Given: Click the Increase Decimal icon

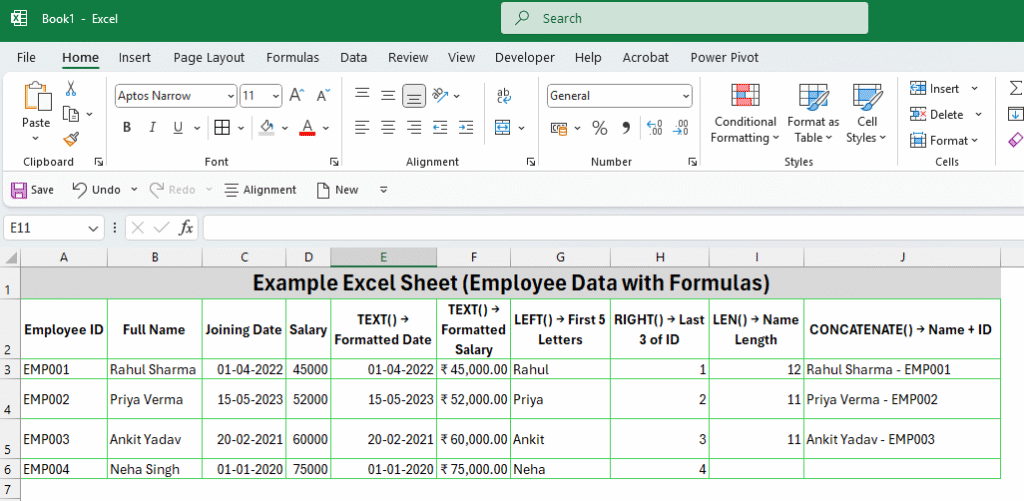Looking at the screenshot, I should click(x=654, y=128).
